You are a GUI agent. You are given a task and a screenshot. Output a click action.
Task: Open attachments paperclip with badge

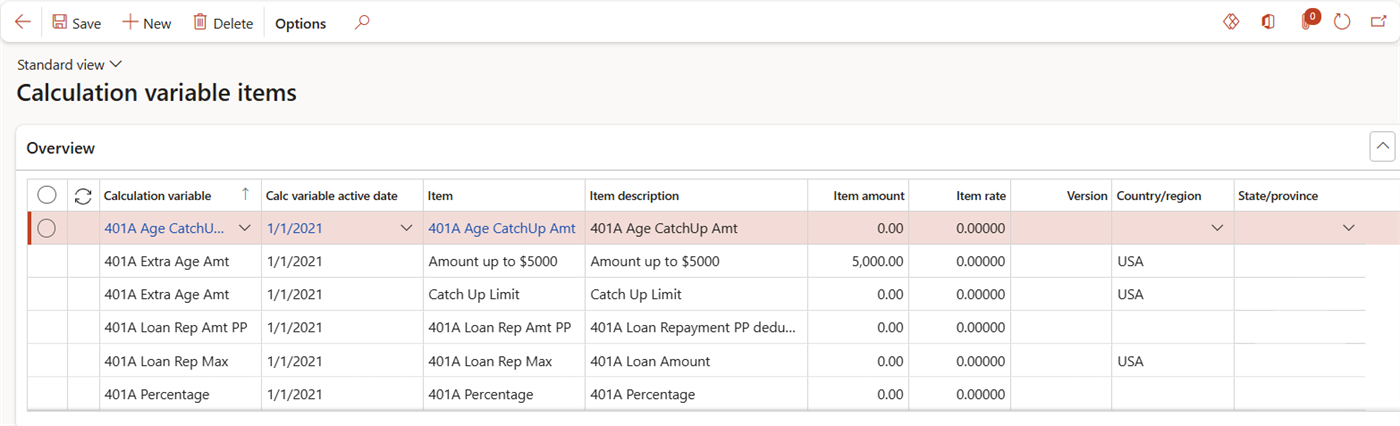[1308, 21]
